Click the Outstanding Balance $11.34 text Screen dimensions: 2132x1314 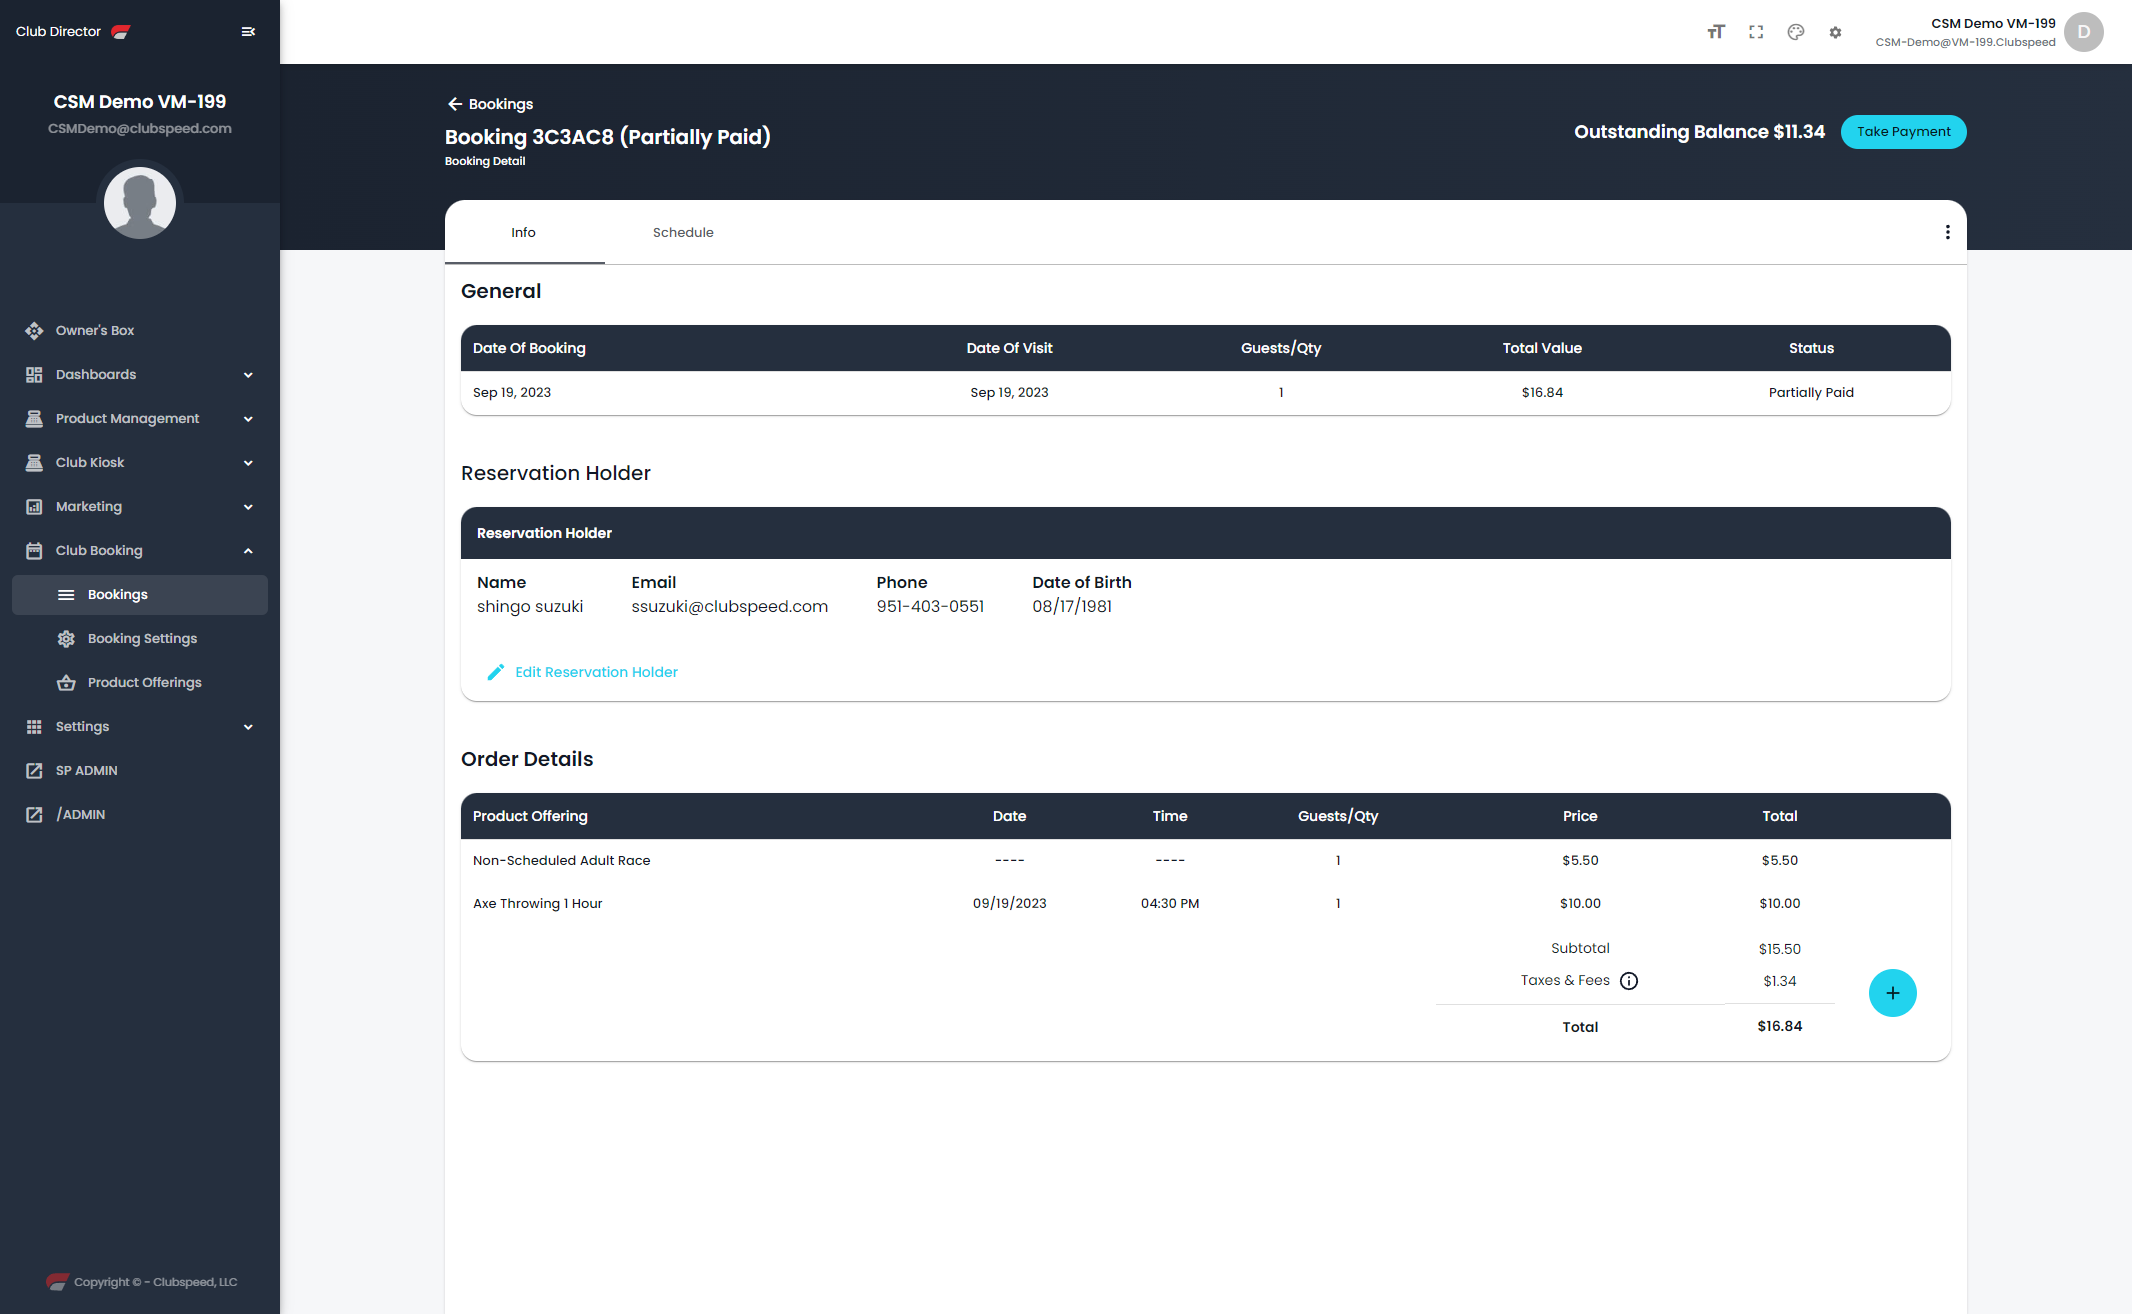click(x=1699, y=132)
